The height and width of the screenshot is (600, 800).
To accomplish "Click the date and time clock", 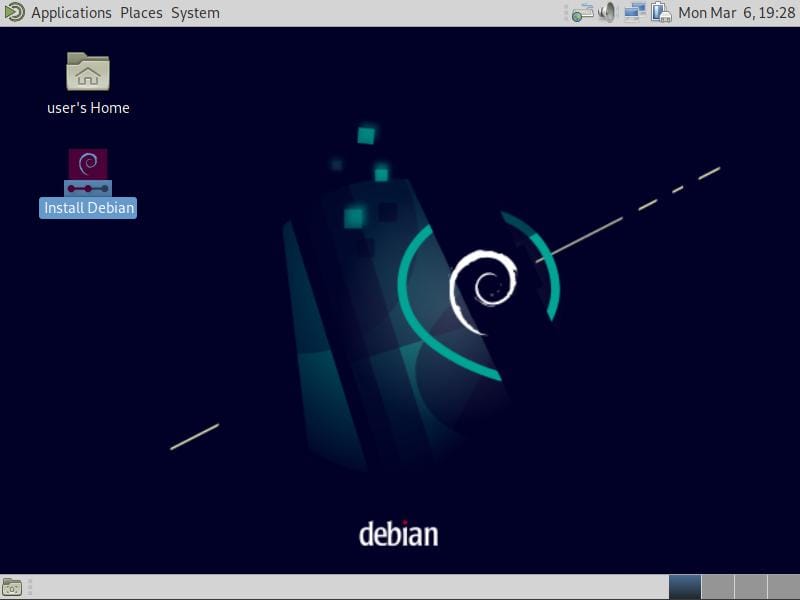I will pos(735,13).
